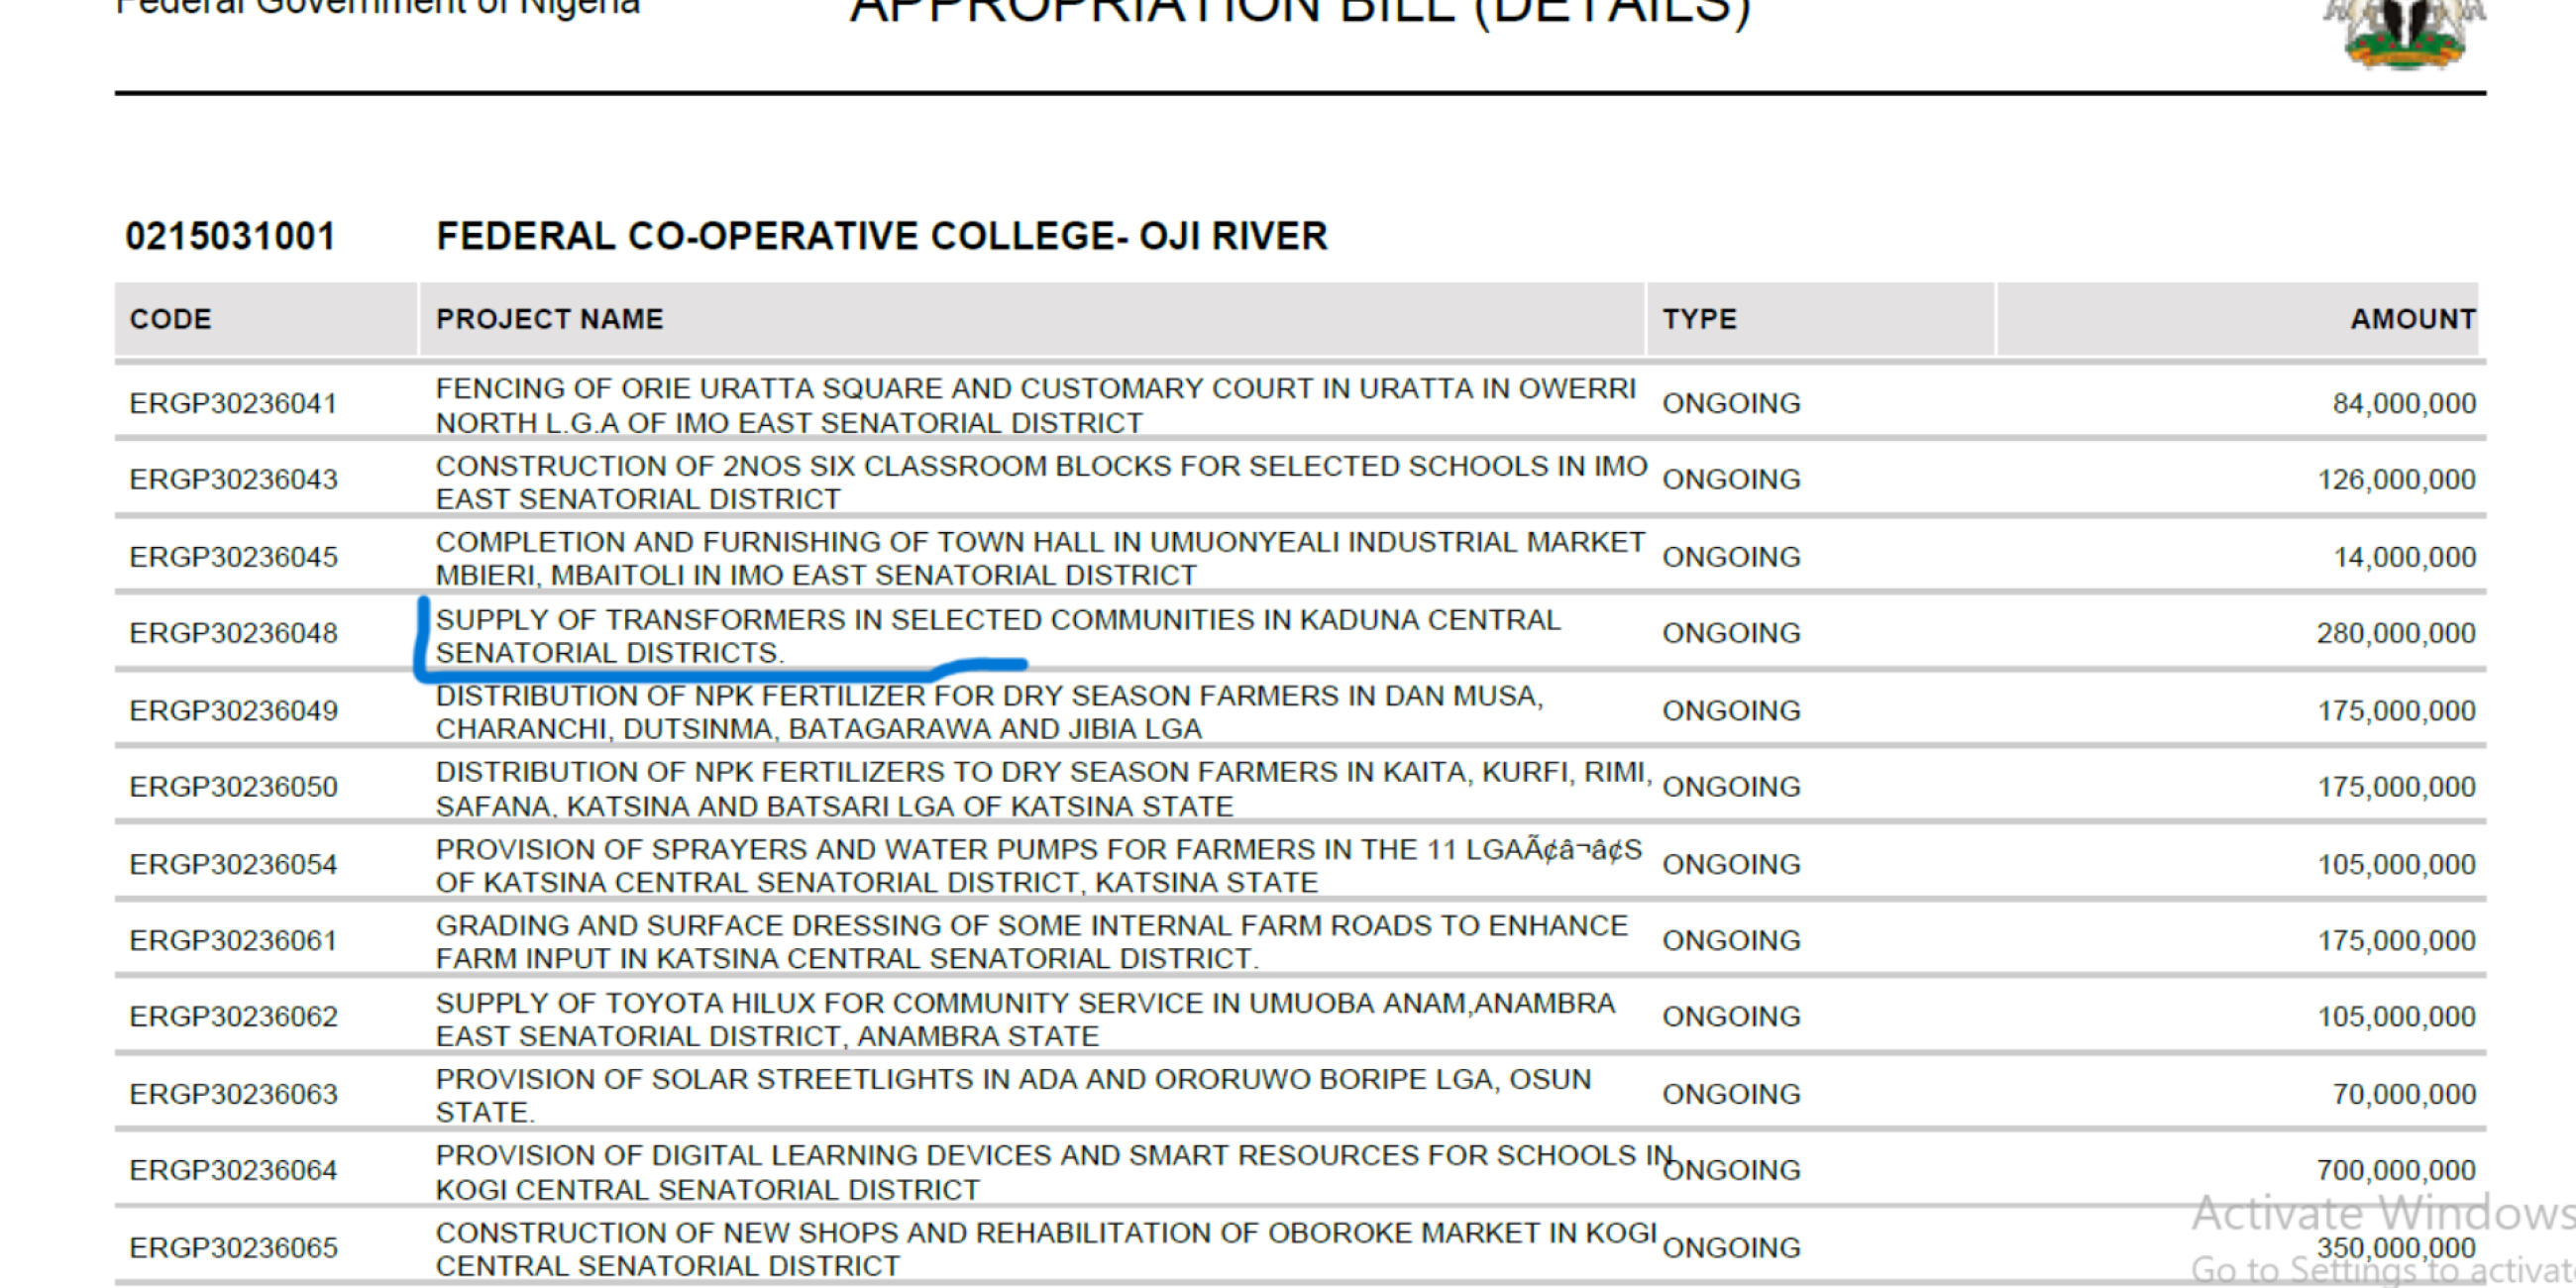Viewport: 2576px width, 1288px height.
Task: Select the code ERGP30236050
Action: pyautogui.click(x=234, y=787)
